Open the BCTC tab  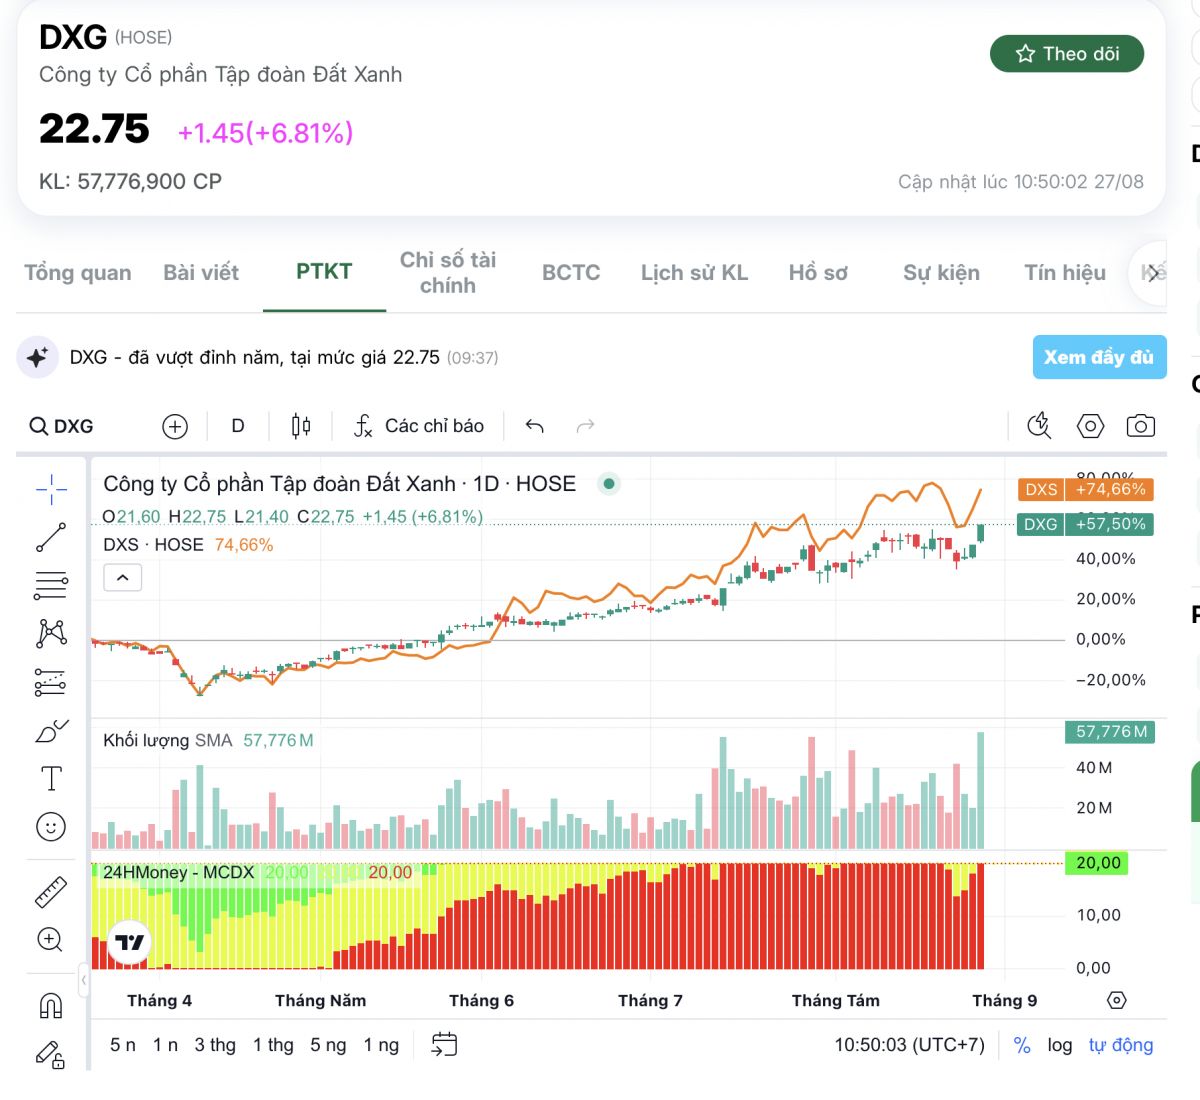571,273
